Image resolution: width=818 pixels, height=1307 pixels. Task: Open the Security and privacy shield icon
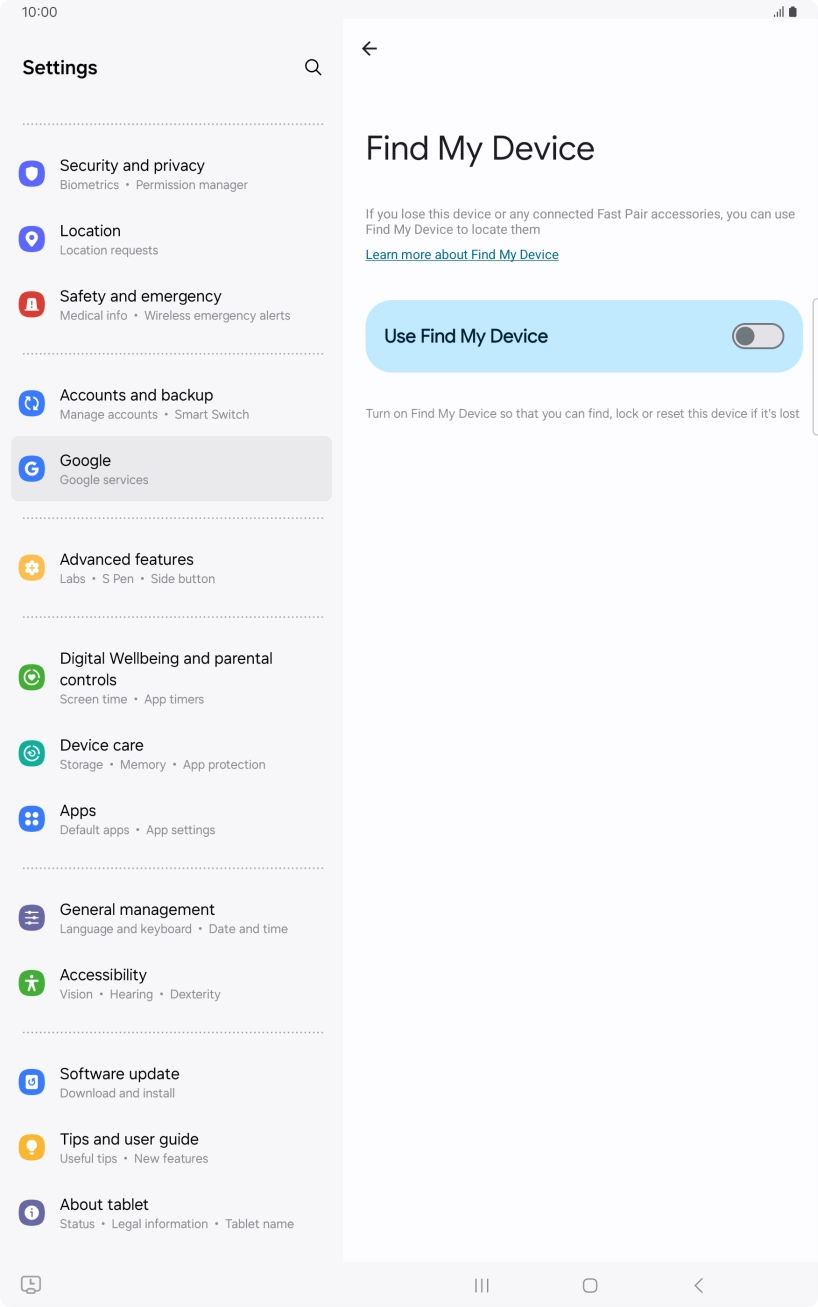click(32, 174)
